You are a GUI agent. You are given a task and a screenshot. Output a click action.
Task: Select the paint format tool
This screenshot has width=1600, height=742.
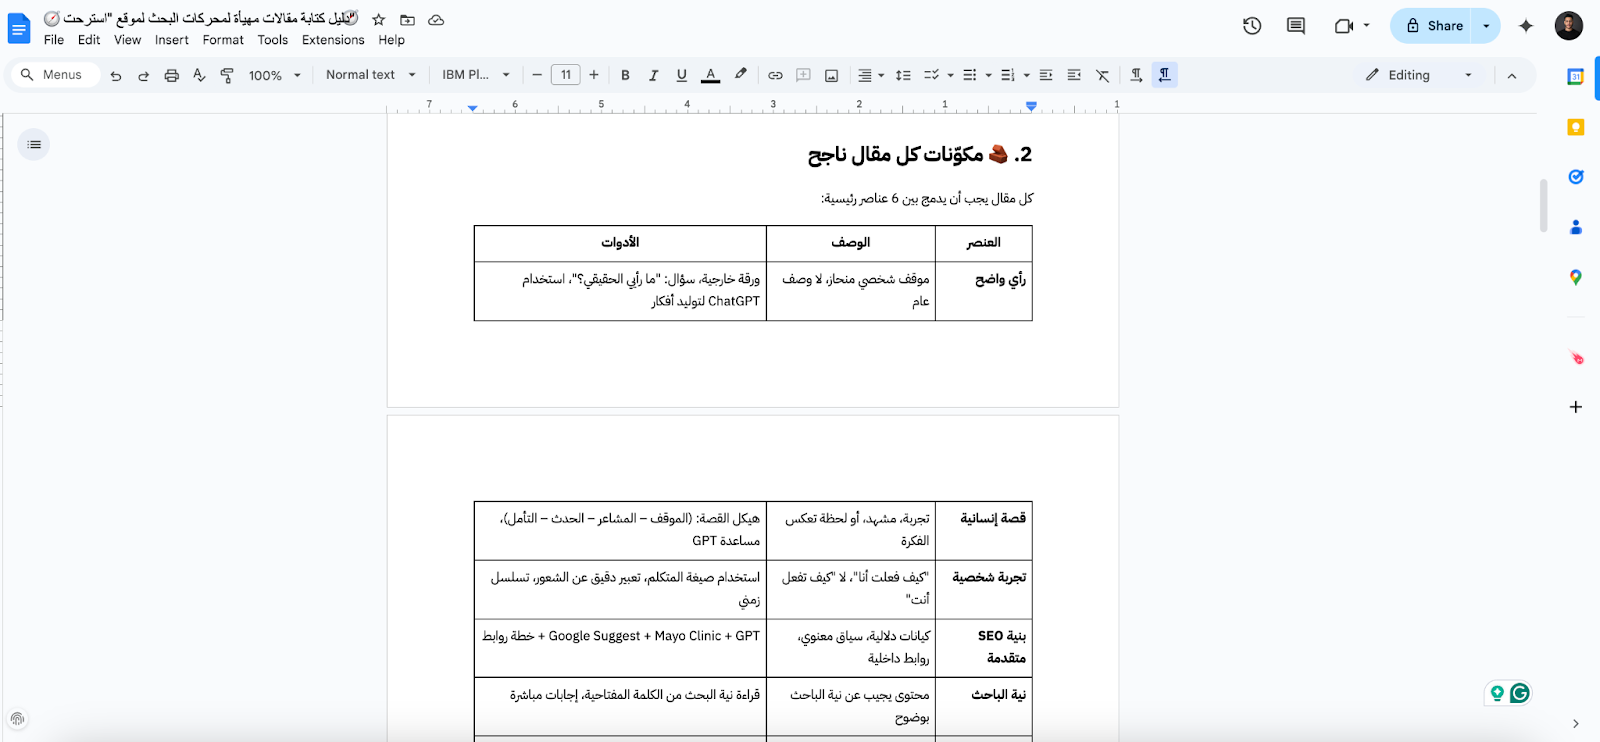227,75
